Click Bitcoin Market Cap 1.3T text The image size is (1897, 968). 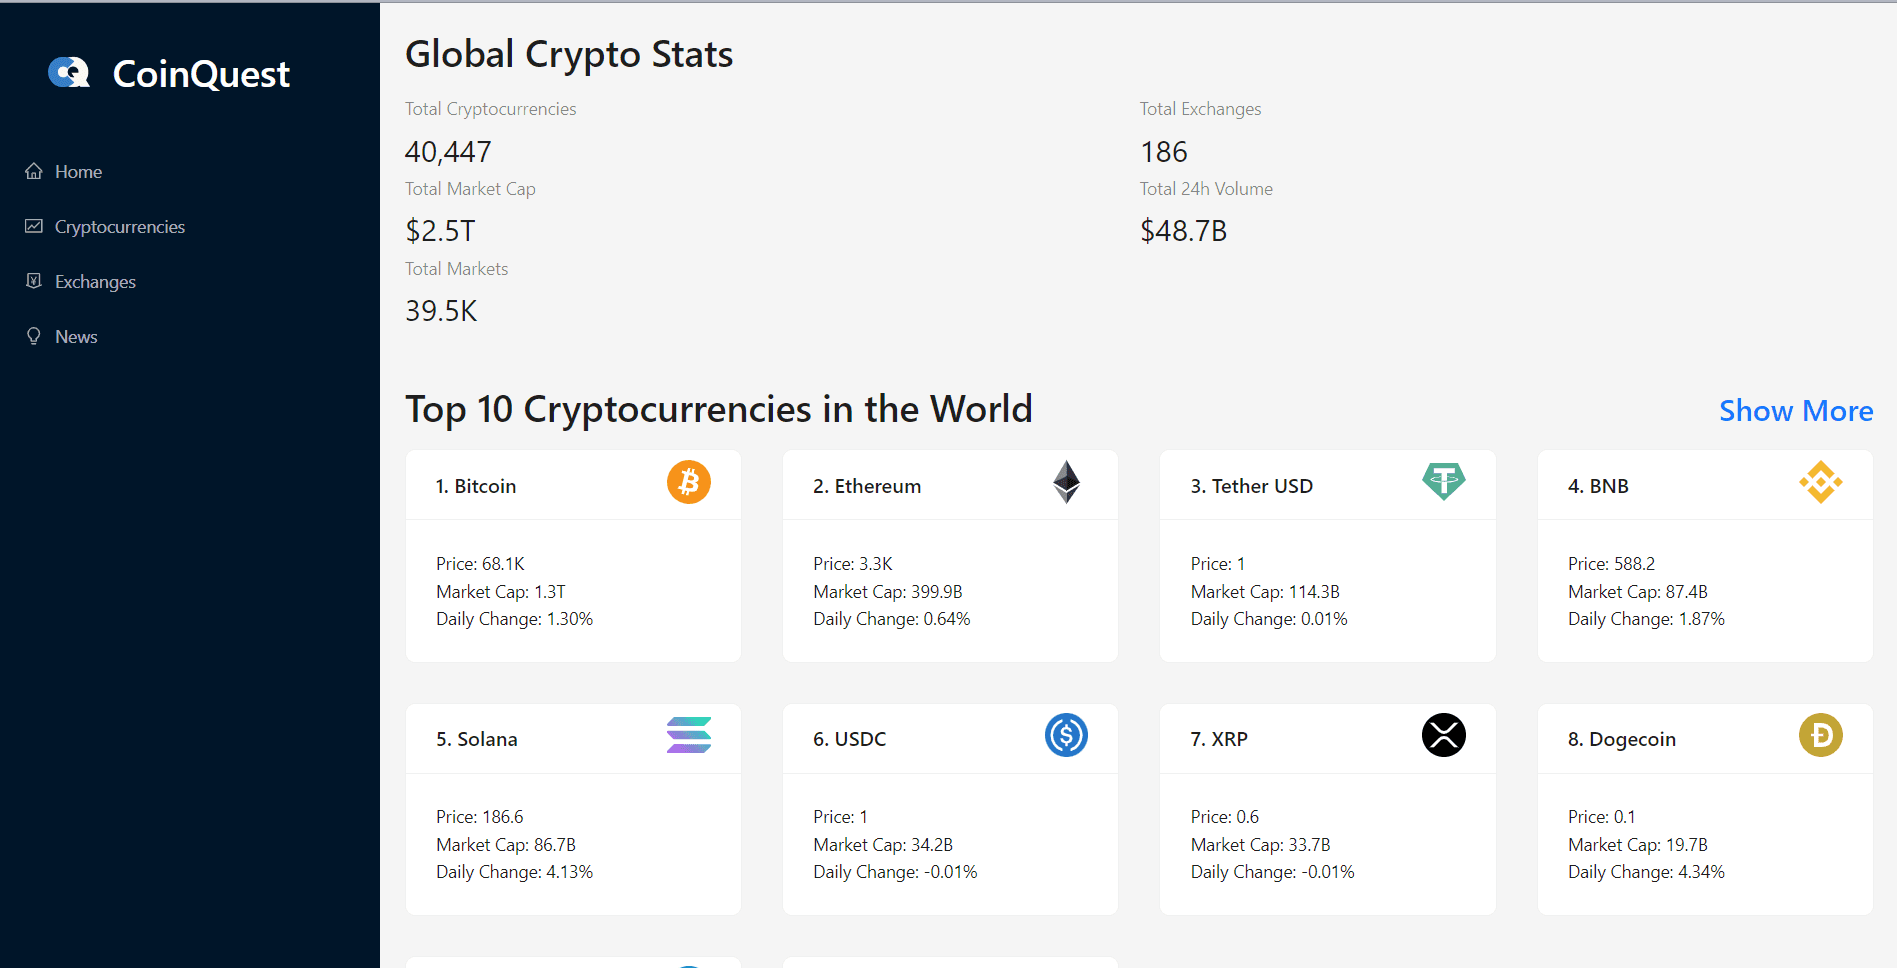click(500, 592)
